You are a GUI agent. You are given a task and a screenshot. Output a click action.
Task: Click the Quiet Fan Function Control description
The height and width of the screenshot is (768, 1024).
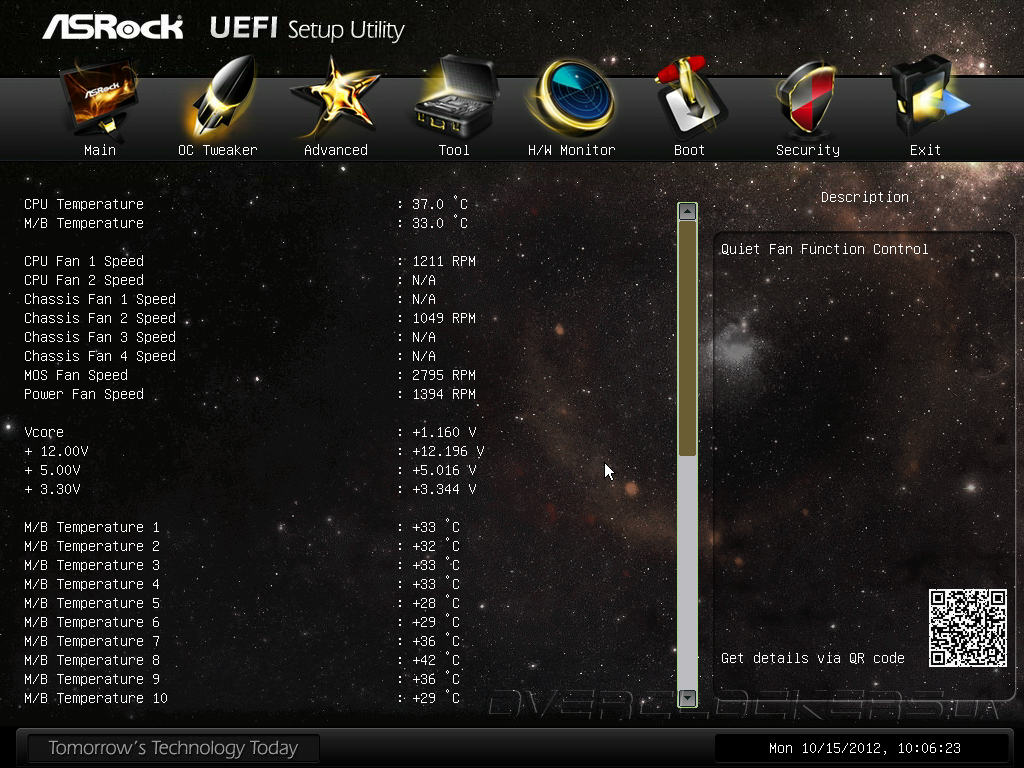(x=824, y=249)
